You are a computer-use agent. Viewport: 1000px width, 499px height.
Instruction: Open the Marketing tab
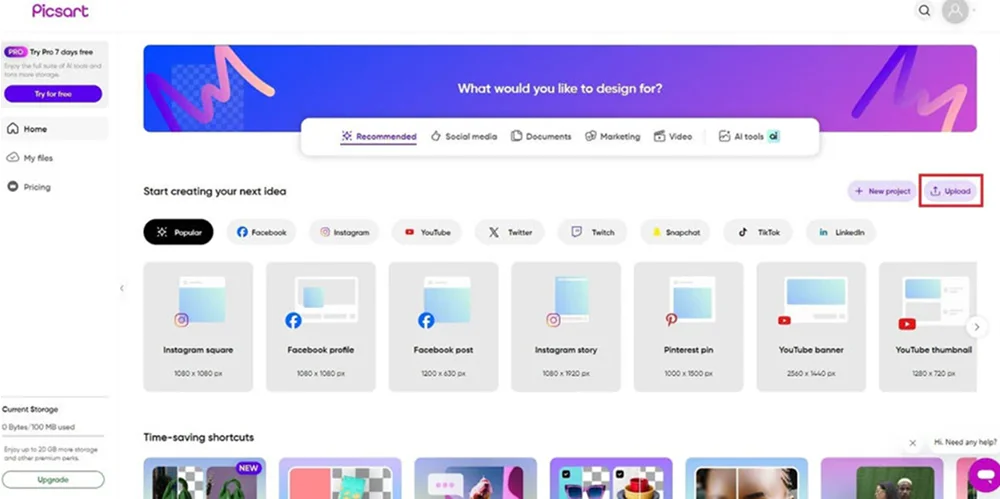(612, 136)
